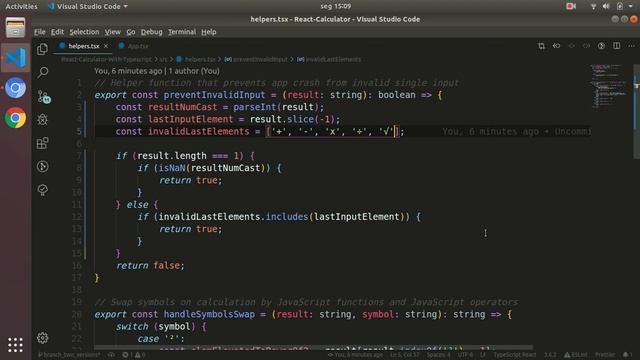
Task: Open the Extensions view
Action: [x=42, y=143]
